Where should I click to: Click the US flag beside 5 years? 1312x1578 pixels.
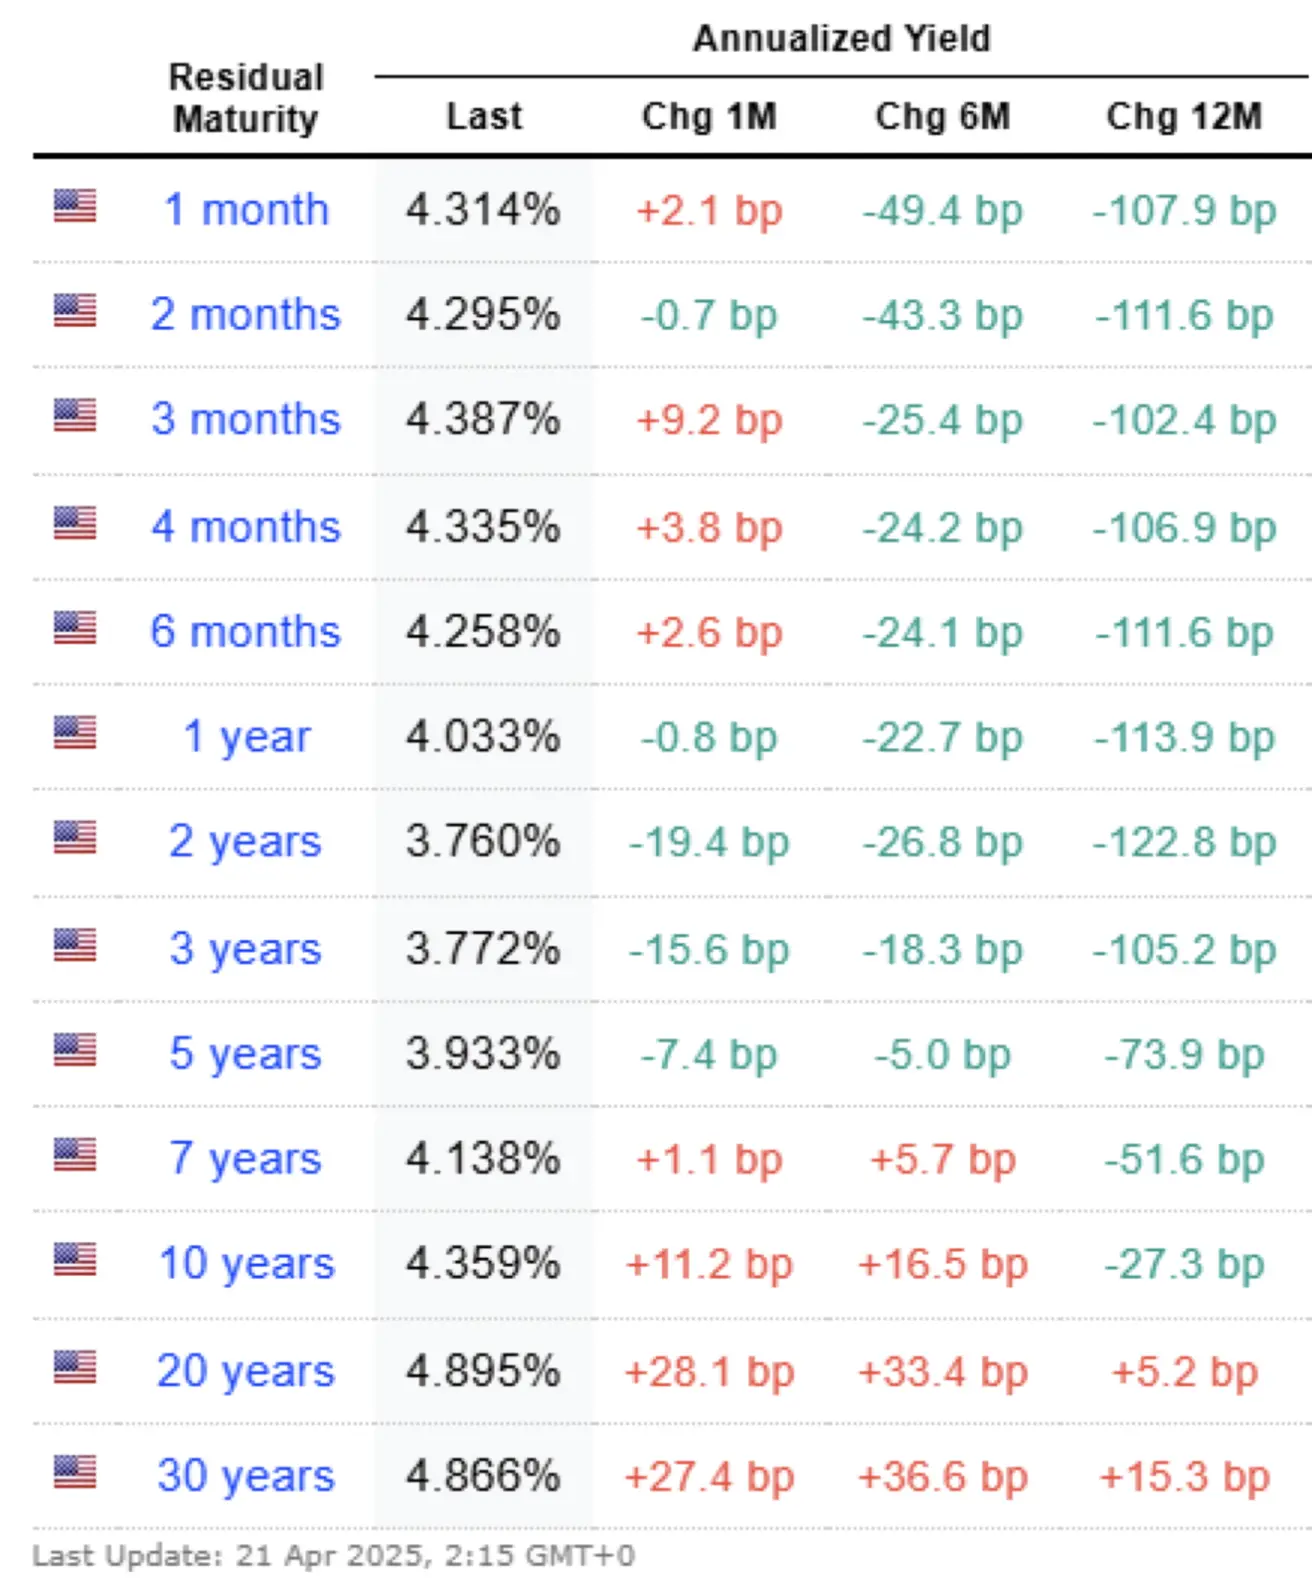(75, 1049)
